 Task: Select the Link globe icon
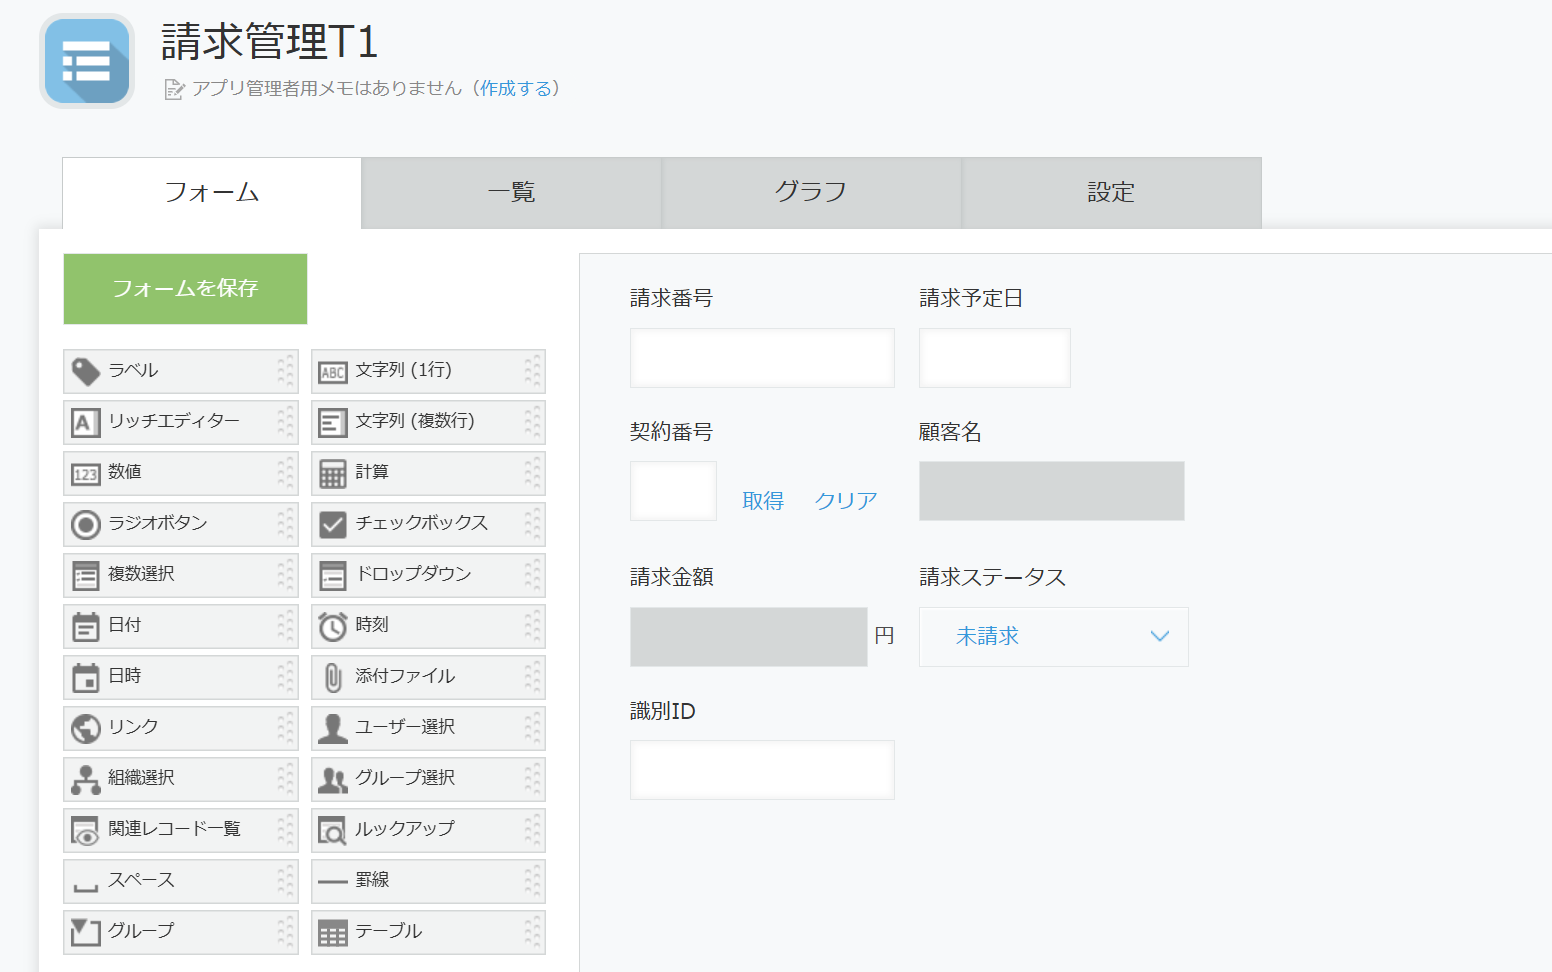(x=86, y=729)
